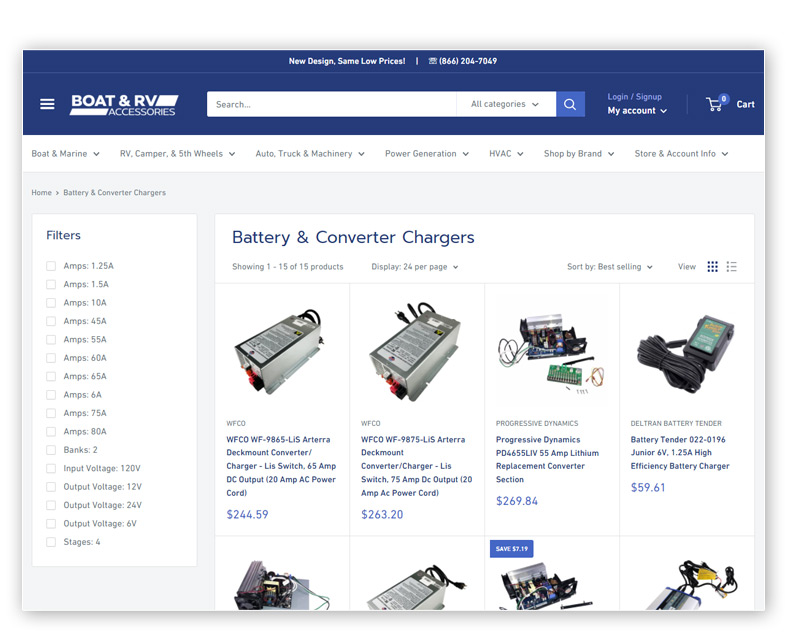Screen dimensions: 789x639
Task: Check the Stages: 4 filter
Action: pyautogui.click(x=51, y=542)
